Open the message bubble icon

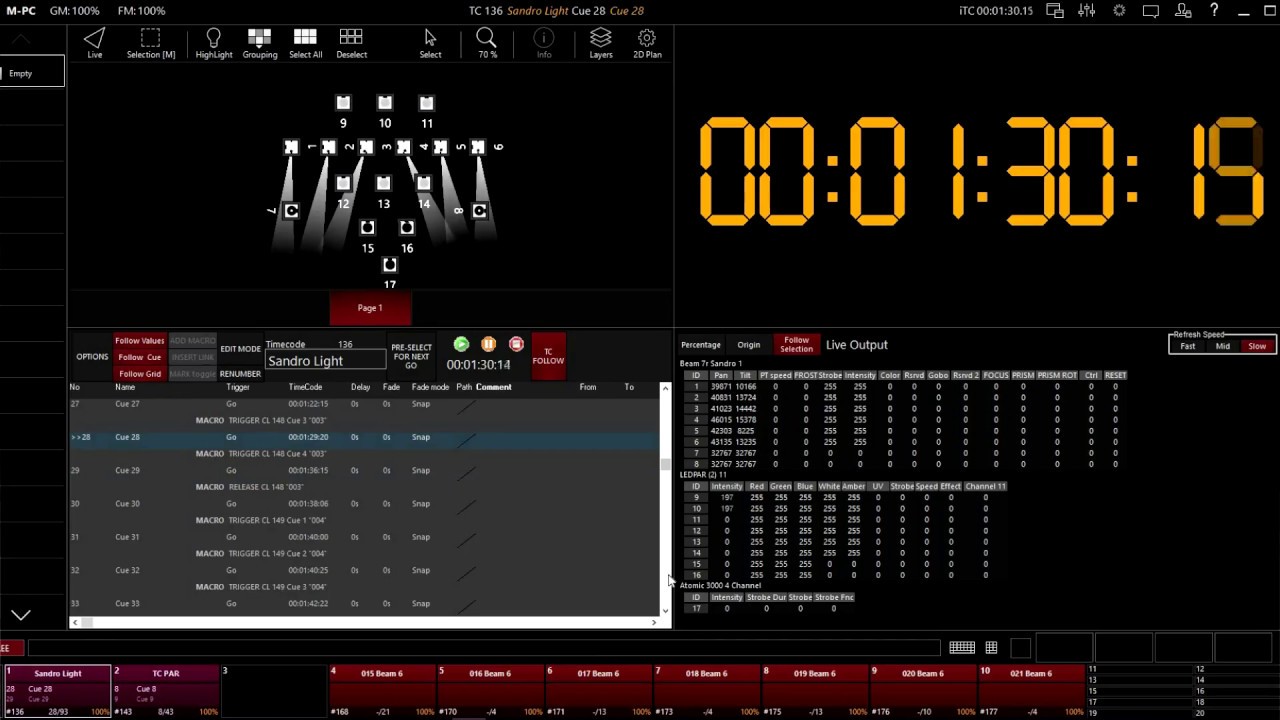pyautogui.click(x=1151, y=11)
